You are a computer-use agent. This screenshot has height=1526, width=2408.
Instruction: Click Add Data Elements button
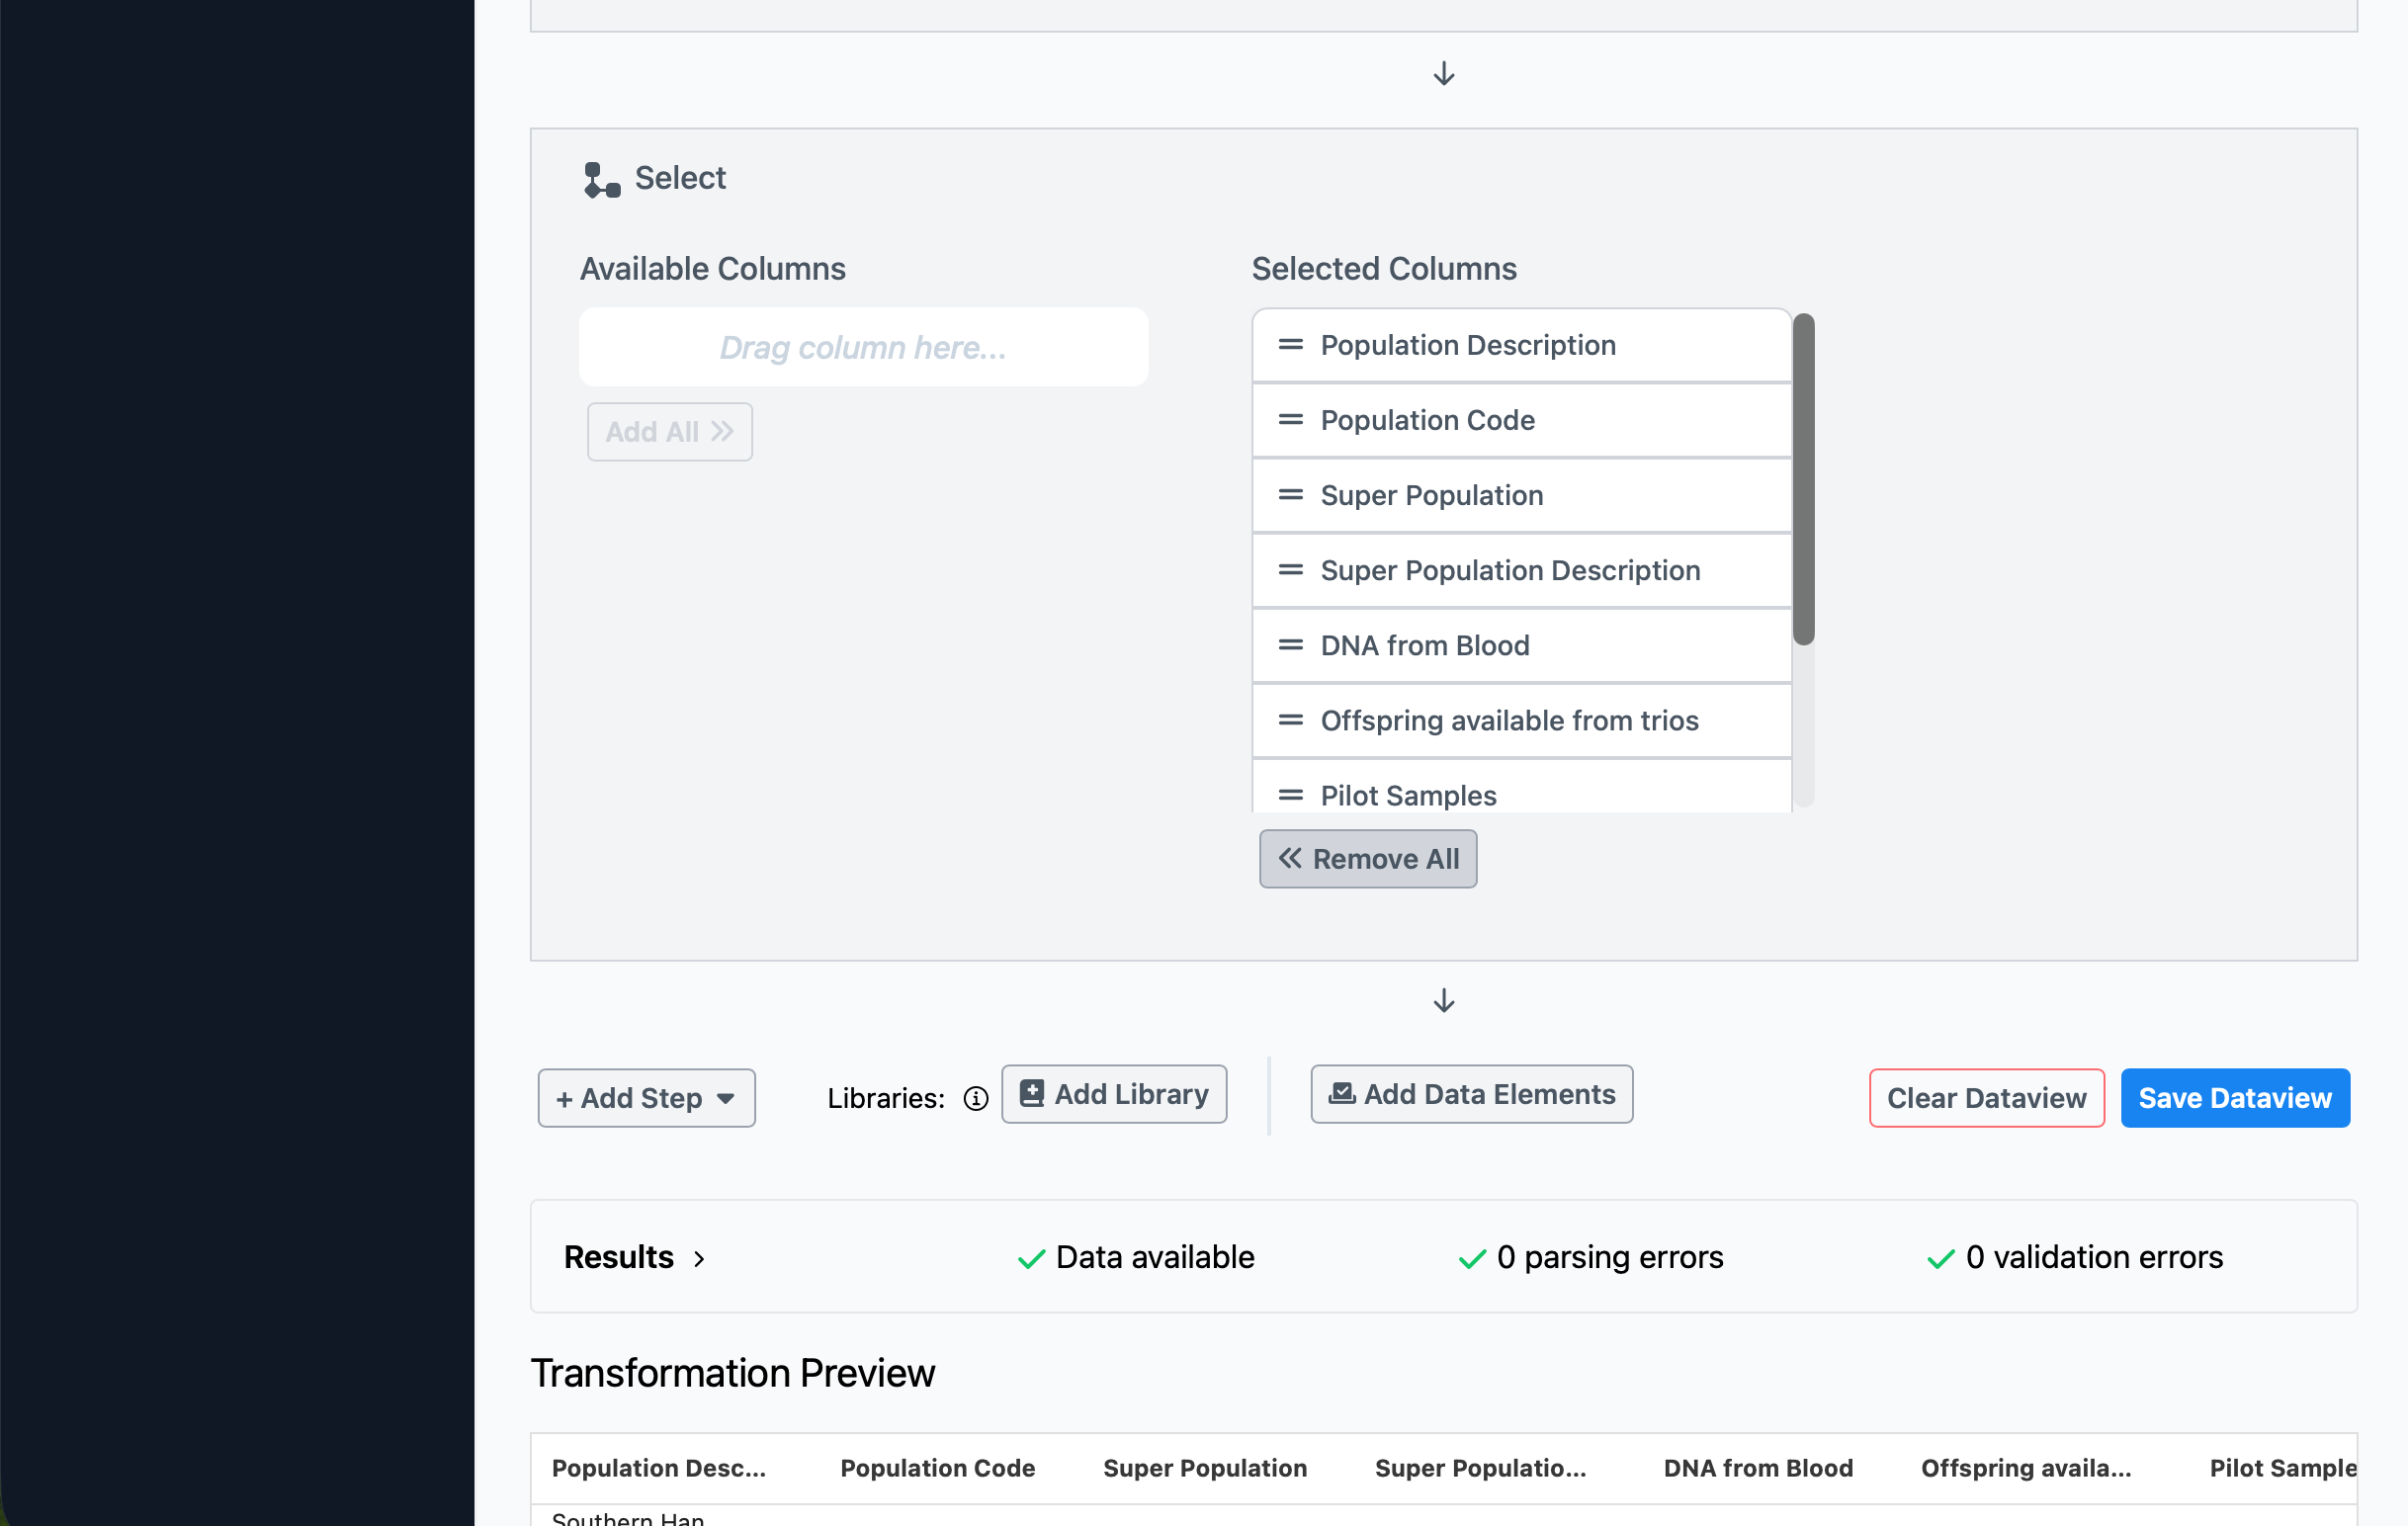1471,1094
